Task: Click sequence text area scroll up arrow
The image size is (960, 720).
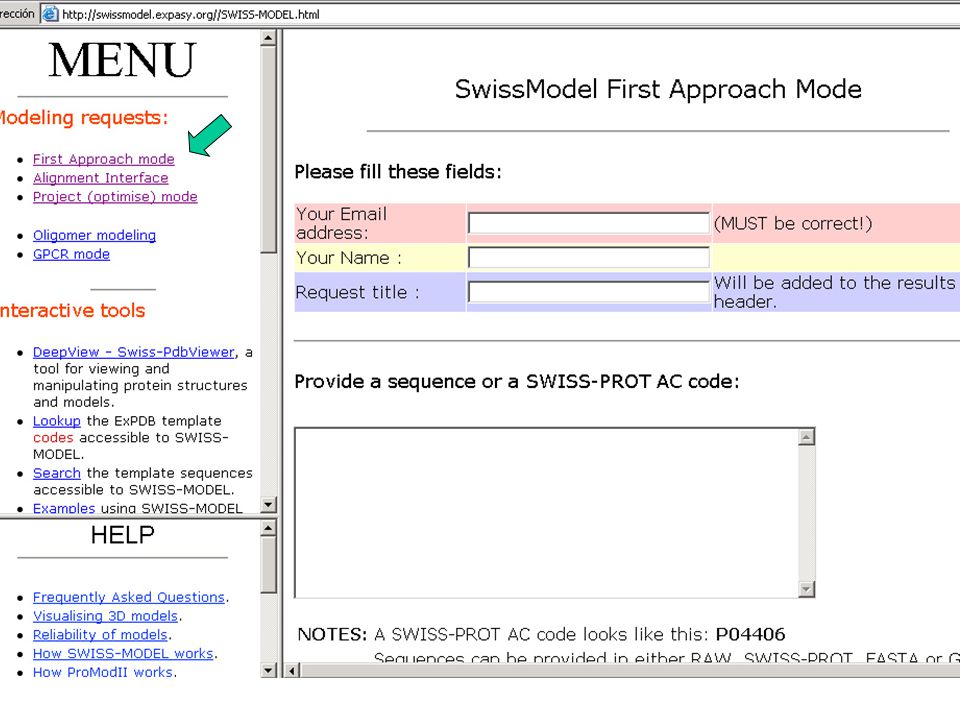Action: coord(806,437)
